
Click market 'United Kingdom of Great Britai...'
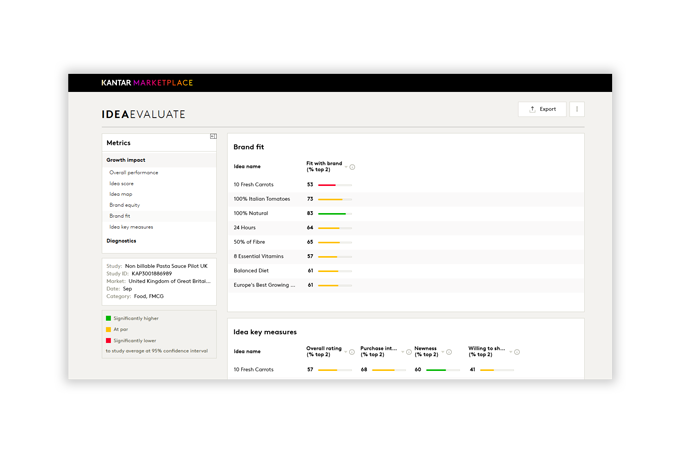coord(169,281)
